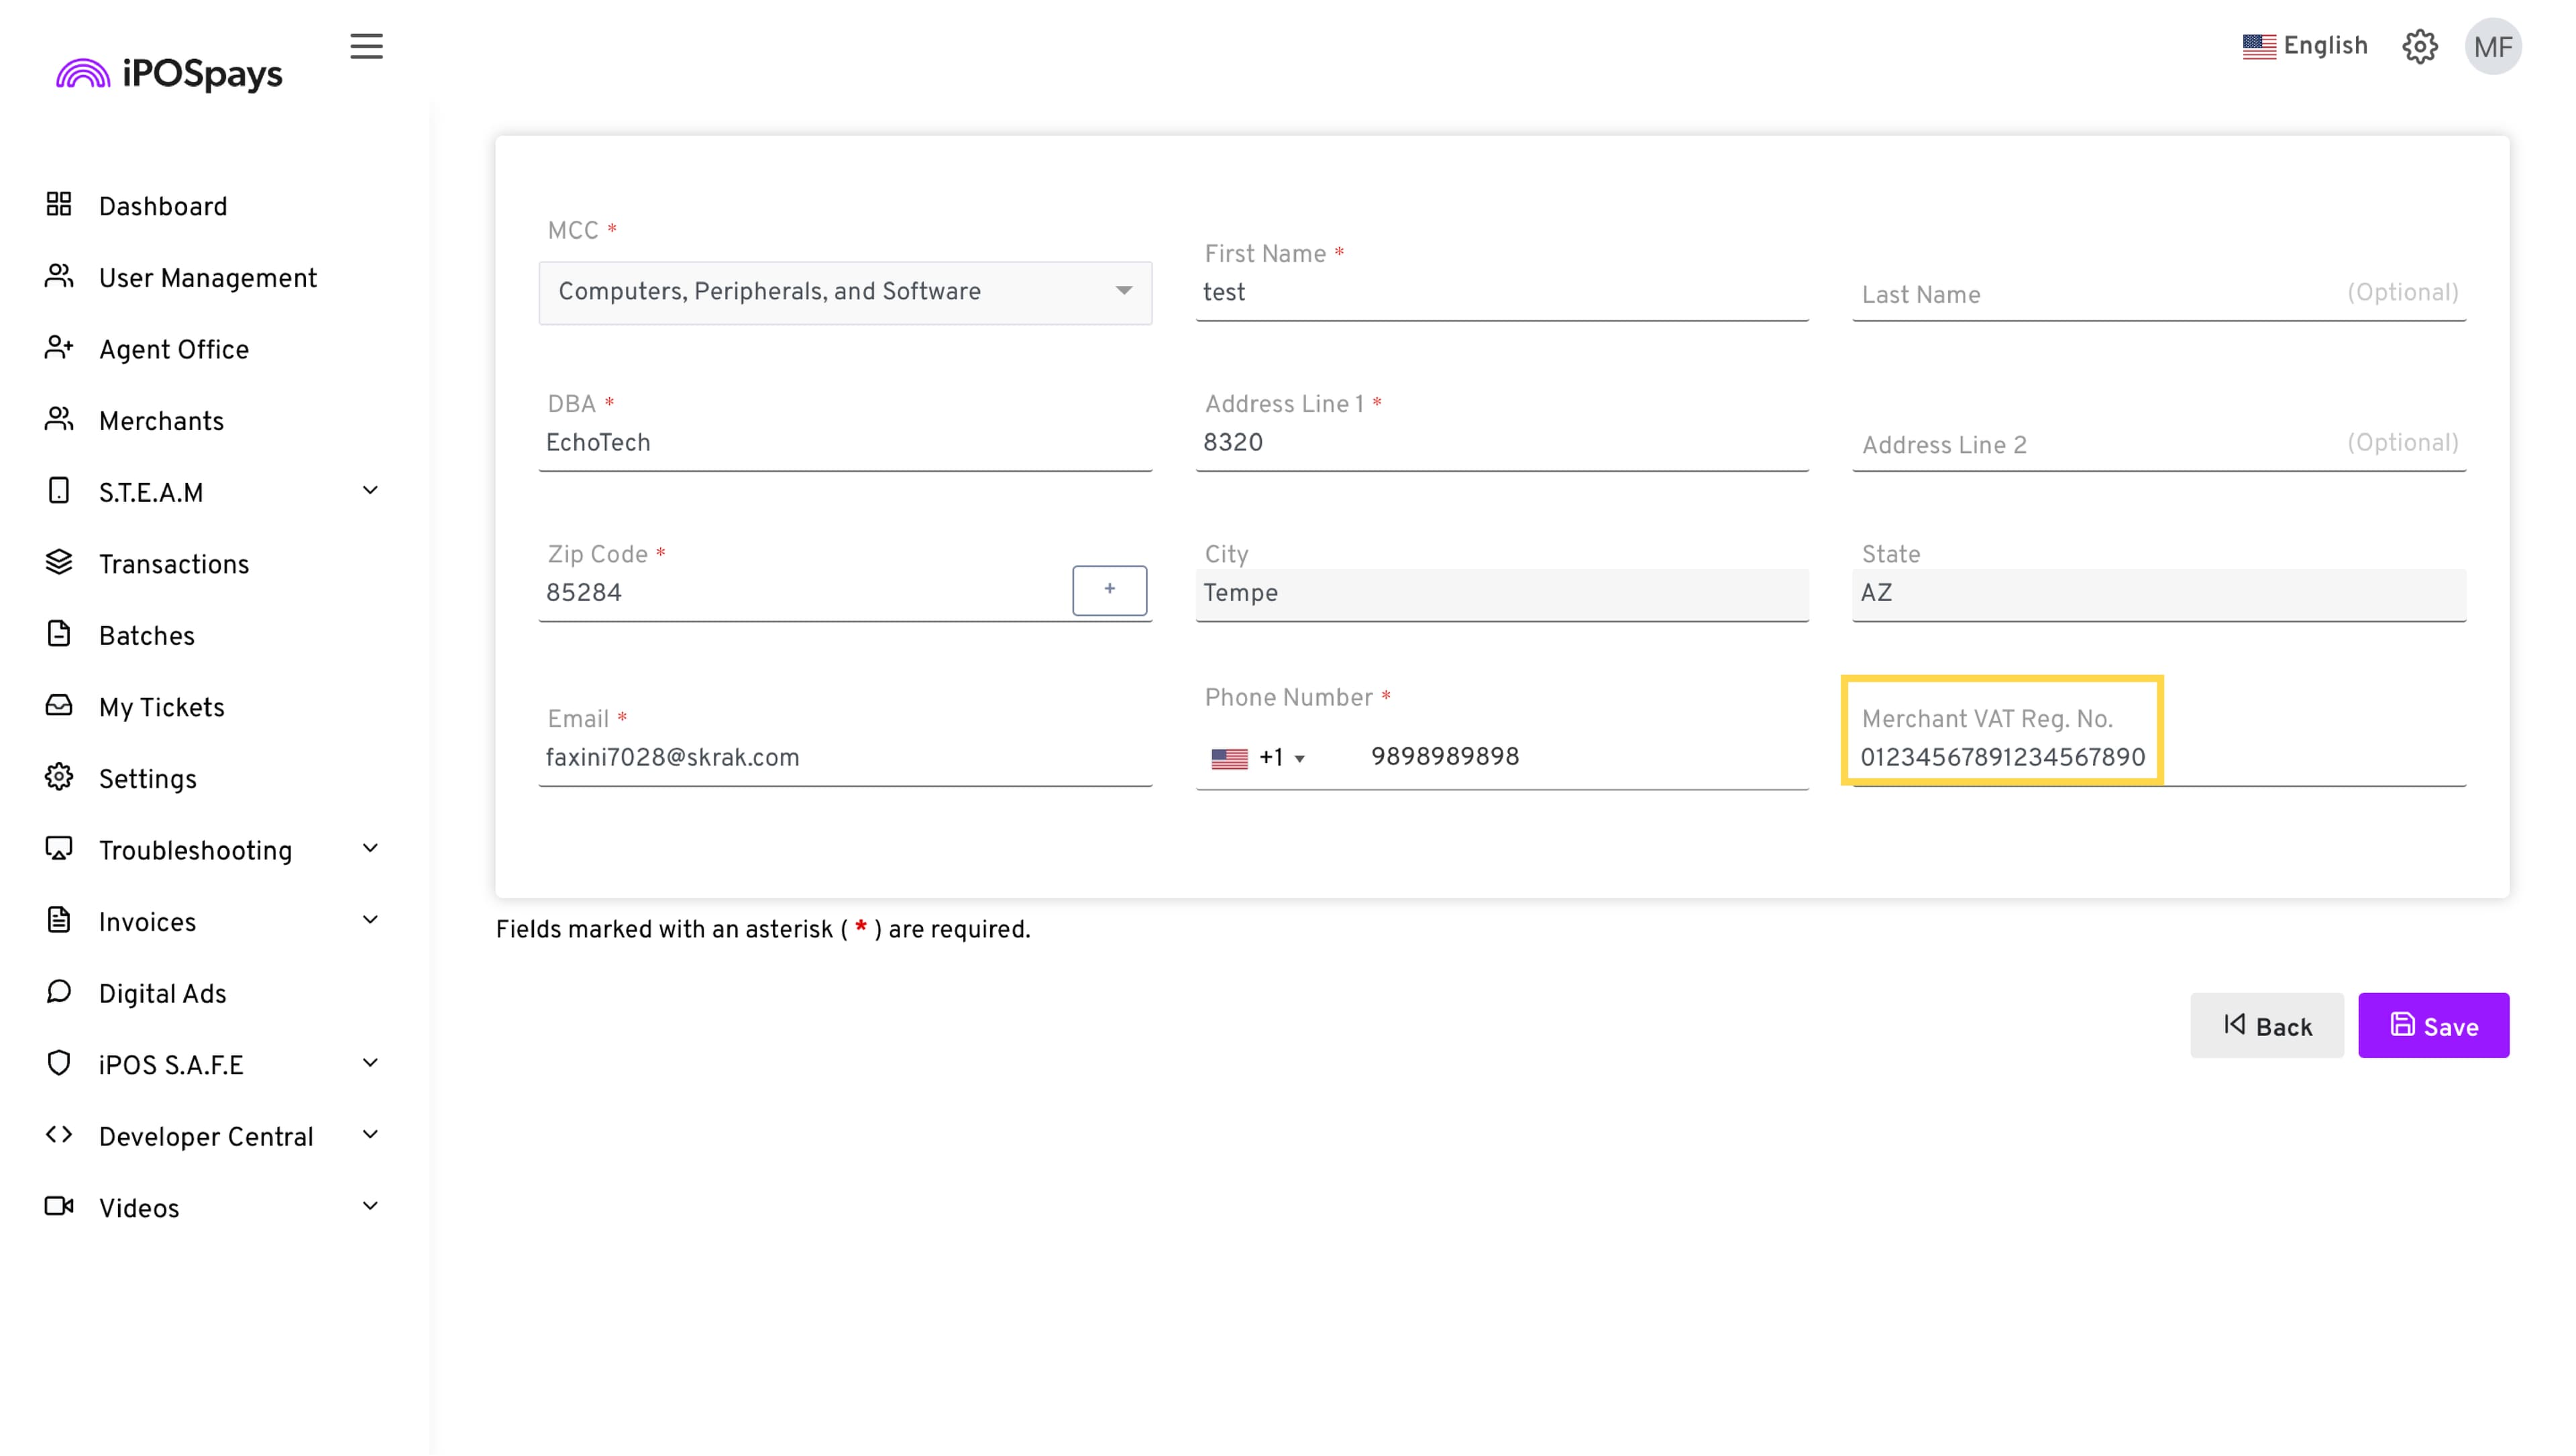Click the Dashboard grid icon
The width and height of the screenshot is (2576, 1456).
click(59, 204)
